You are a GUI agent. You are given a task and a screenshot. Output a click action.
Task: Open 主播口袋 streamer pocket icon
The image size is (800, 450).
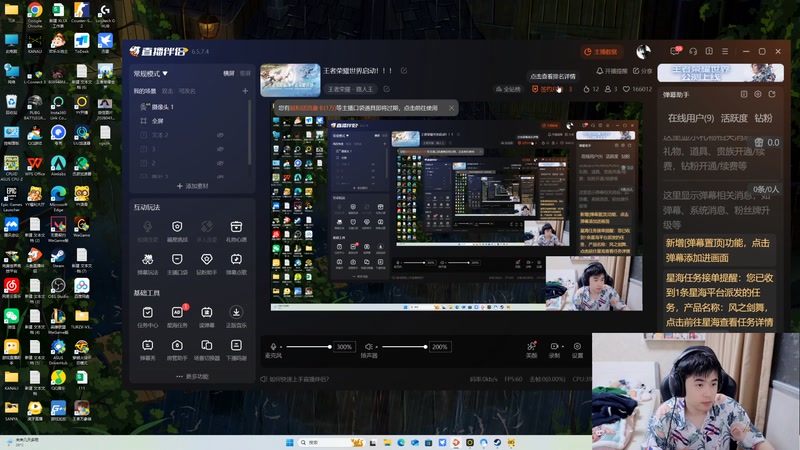(177, 264)
